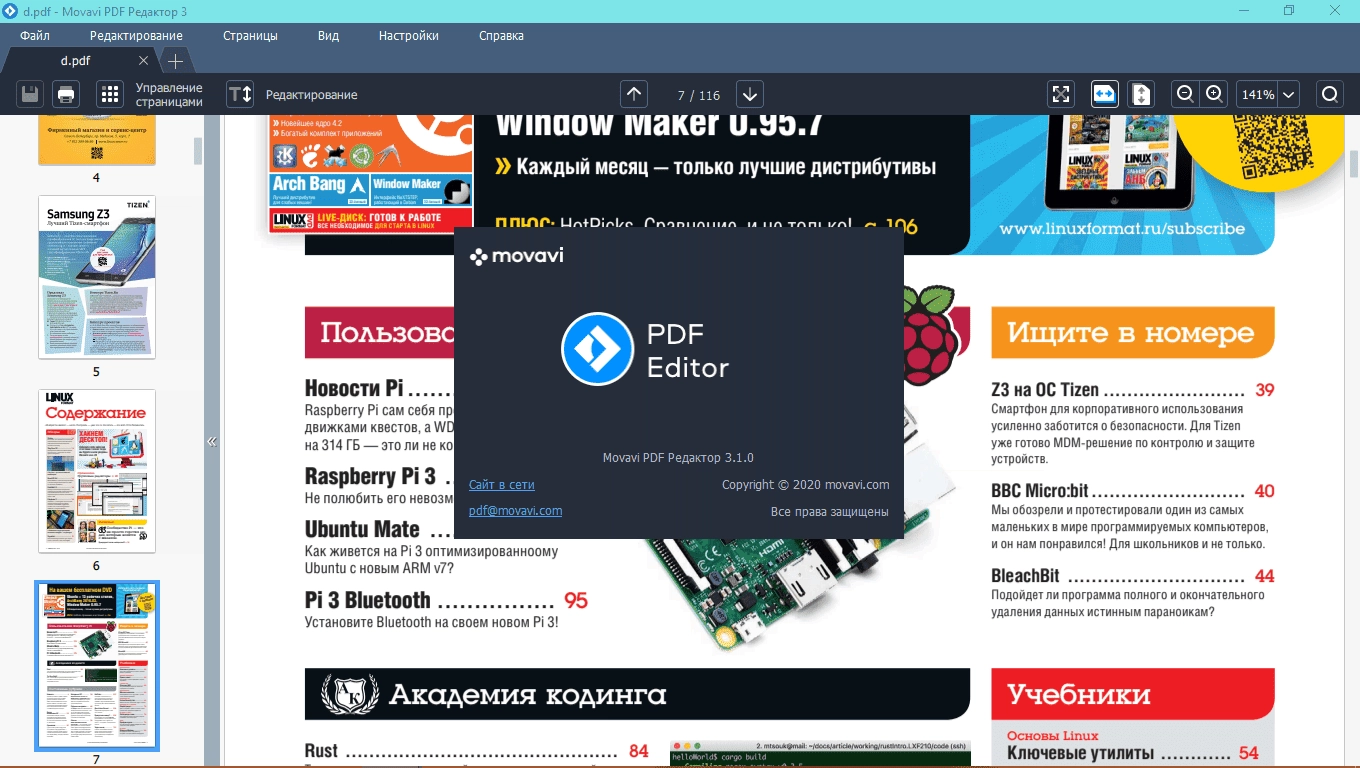Screen dimensions: 1360x768
Task: Add a new tab with plus button
Action: pos(174,61)
